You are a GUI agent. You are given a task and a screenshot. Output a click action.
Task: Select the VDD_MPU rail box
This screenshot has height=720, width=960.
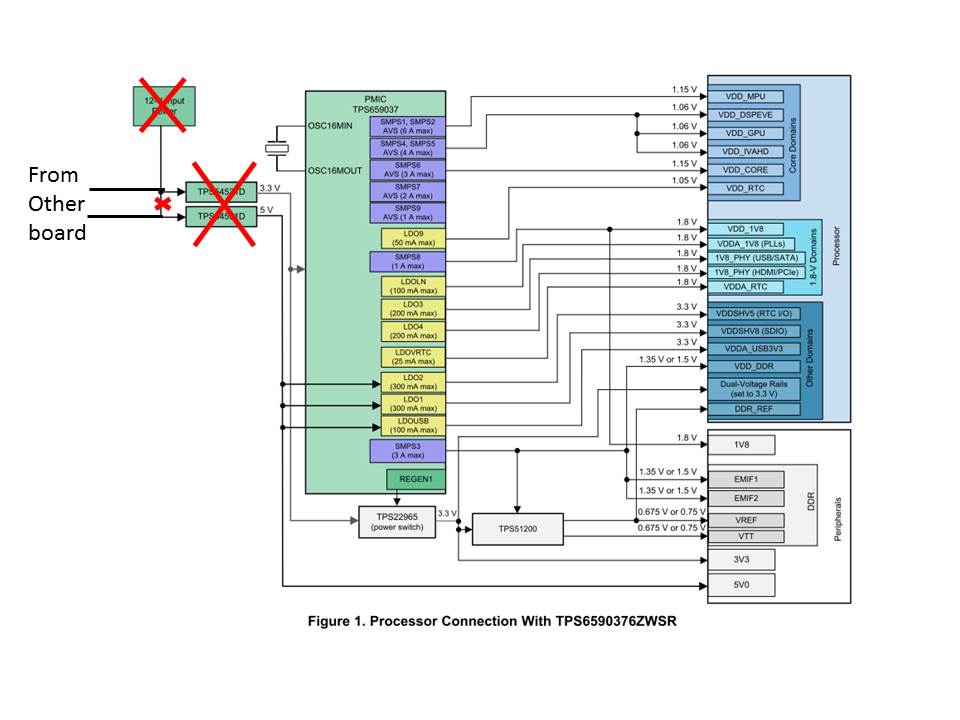pyautogui.click(x=745, y=97)
